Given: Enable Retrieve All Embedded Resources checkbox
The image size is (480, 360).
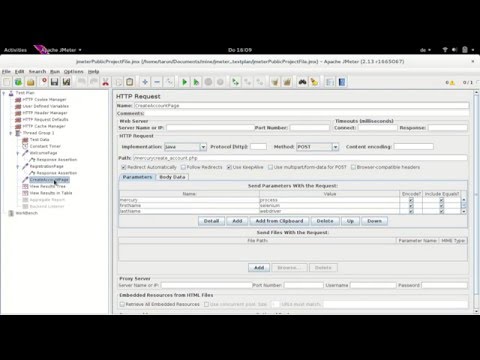Looking at the screenshot, I should [x=122, y=304].
